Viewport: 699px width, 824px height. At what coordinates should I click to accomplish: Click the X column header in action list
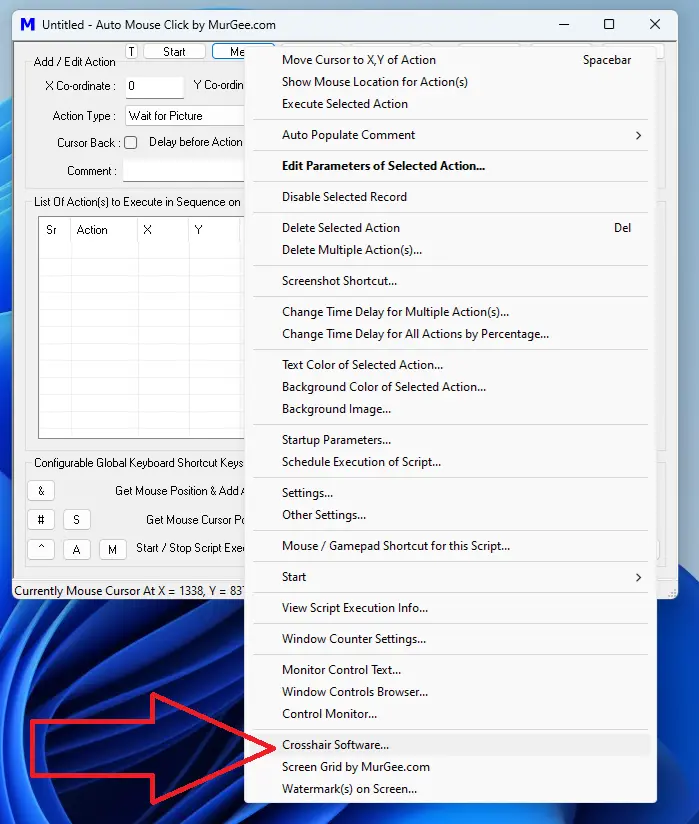click(163, 230)
